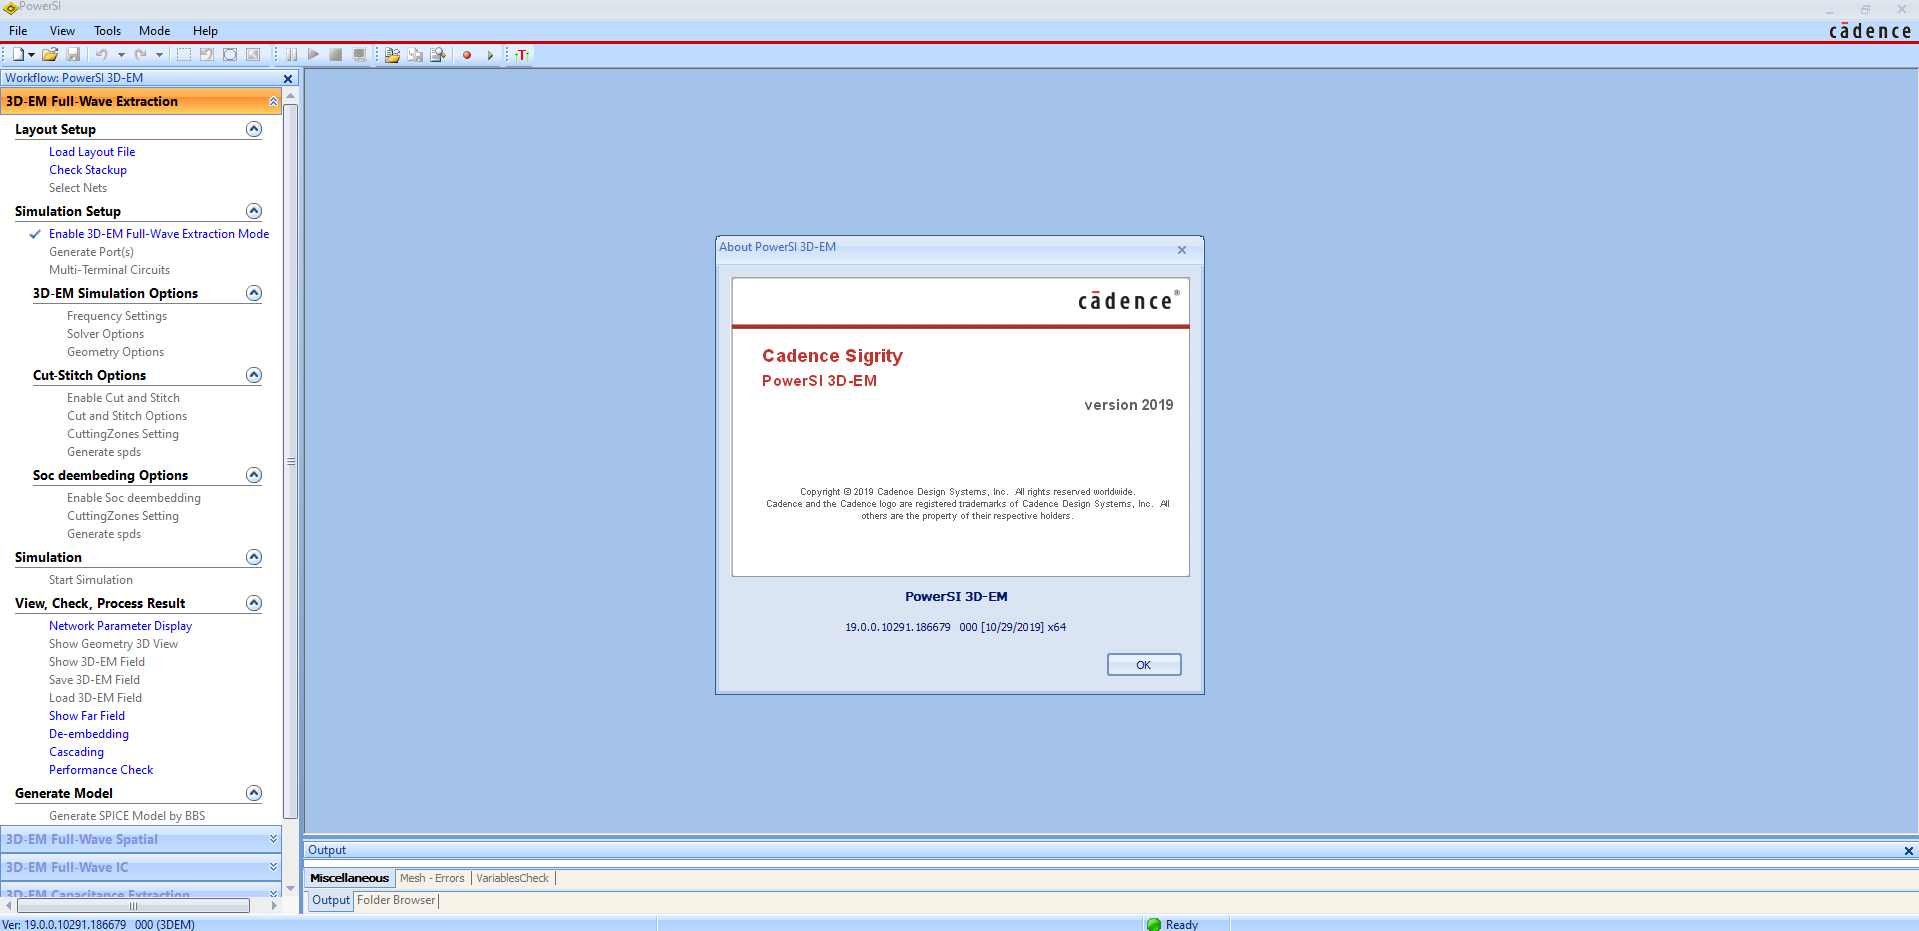Collapse Soc deembeding Options section

coord(254,475)
